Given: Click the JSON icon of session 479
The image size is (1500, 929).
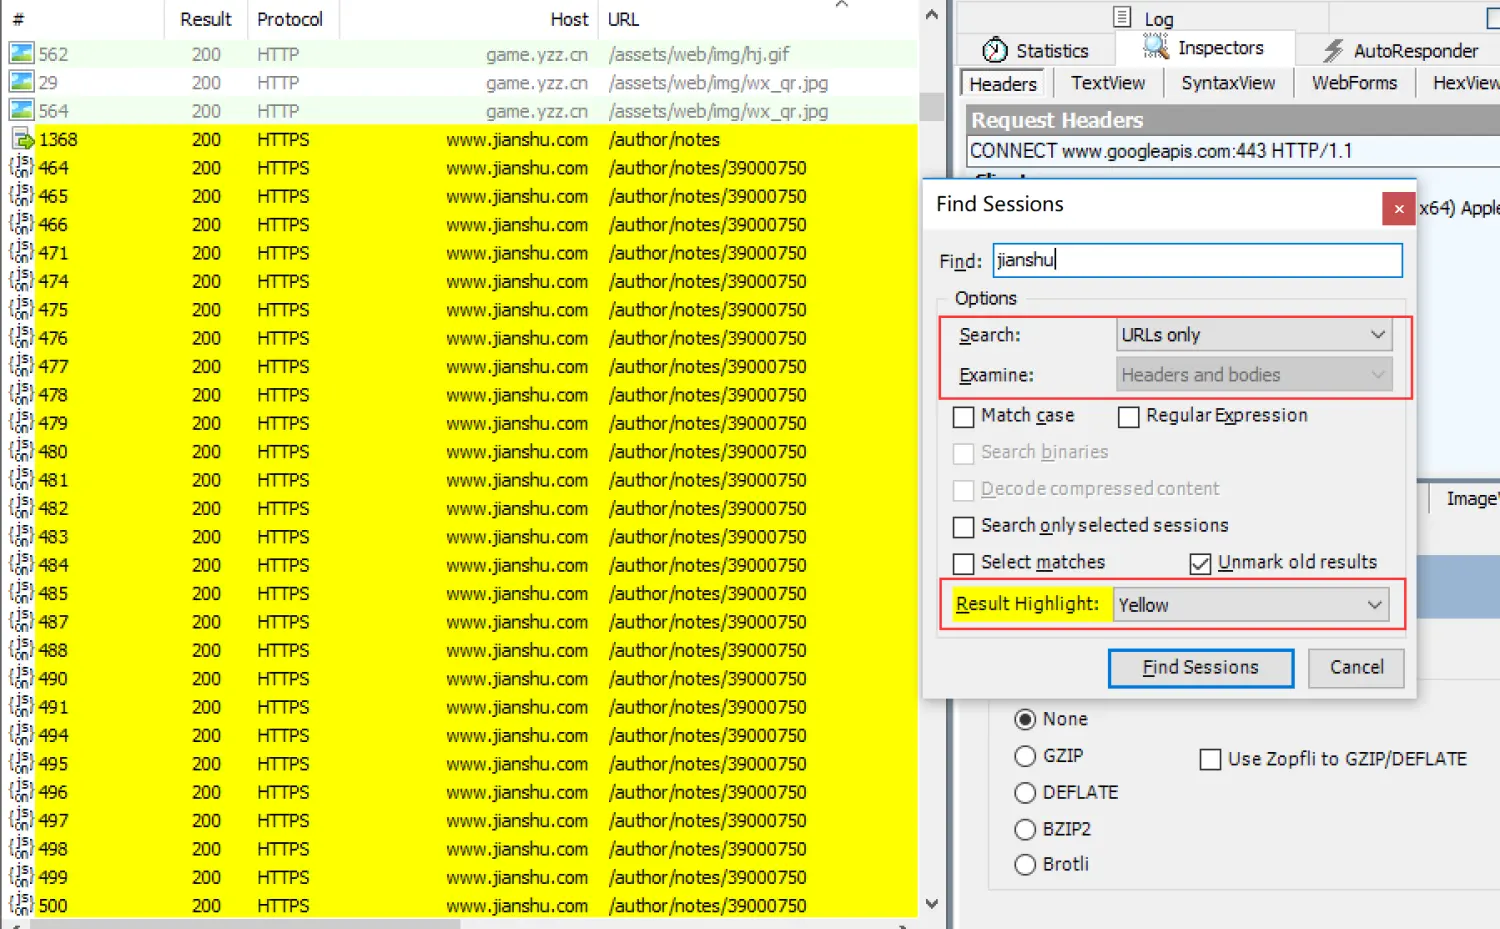Looking at the screenshot, I should click(21, 423).
